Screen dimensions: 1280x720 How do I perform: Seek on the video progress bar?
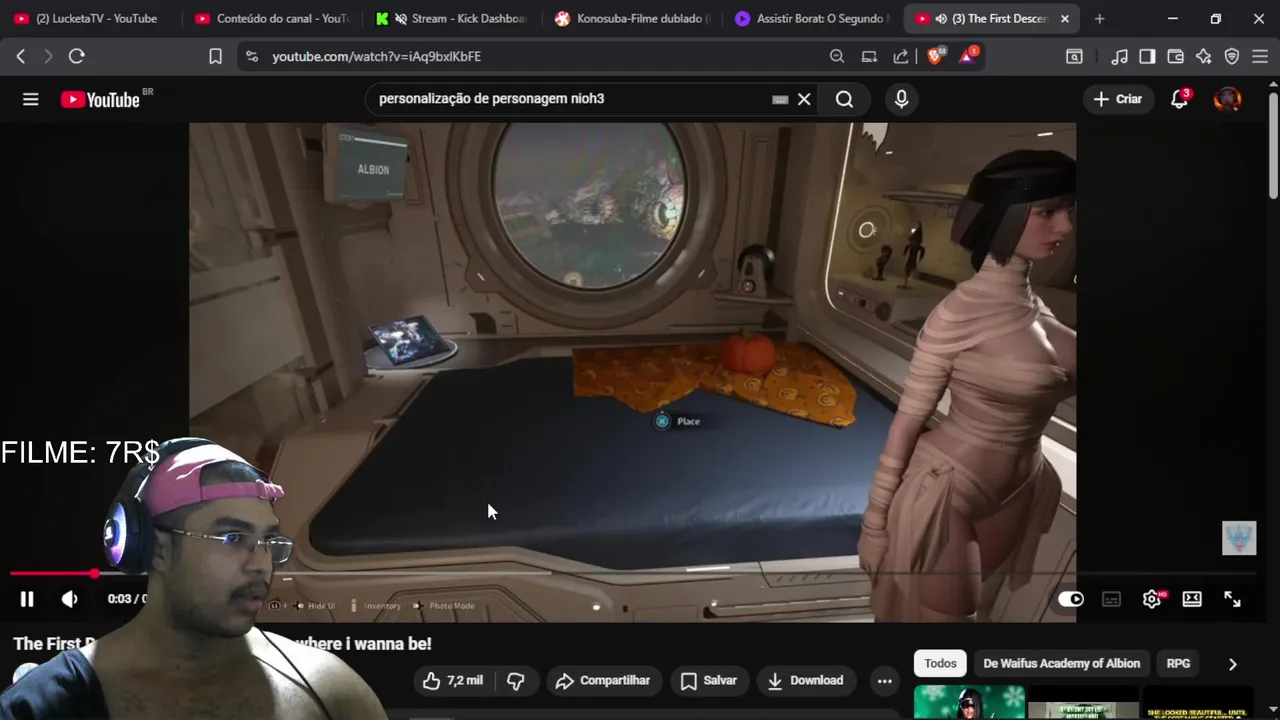[632, 573]
